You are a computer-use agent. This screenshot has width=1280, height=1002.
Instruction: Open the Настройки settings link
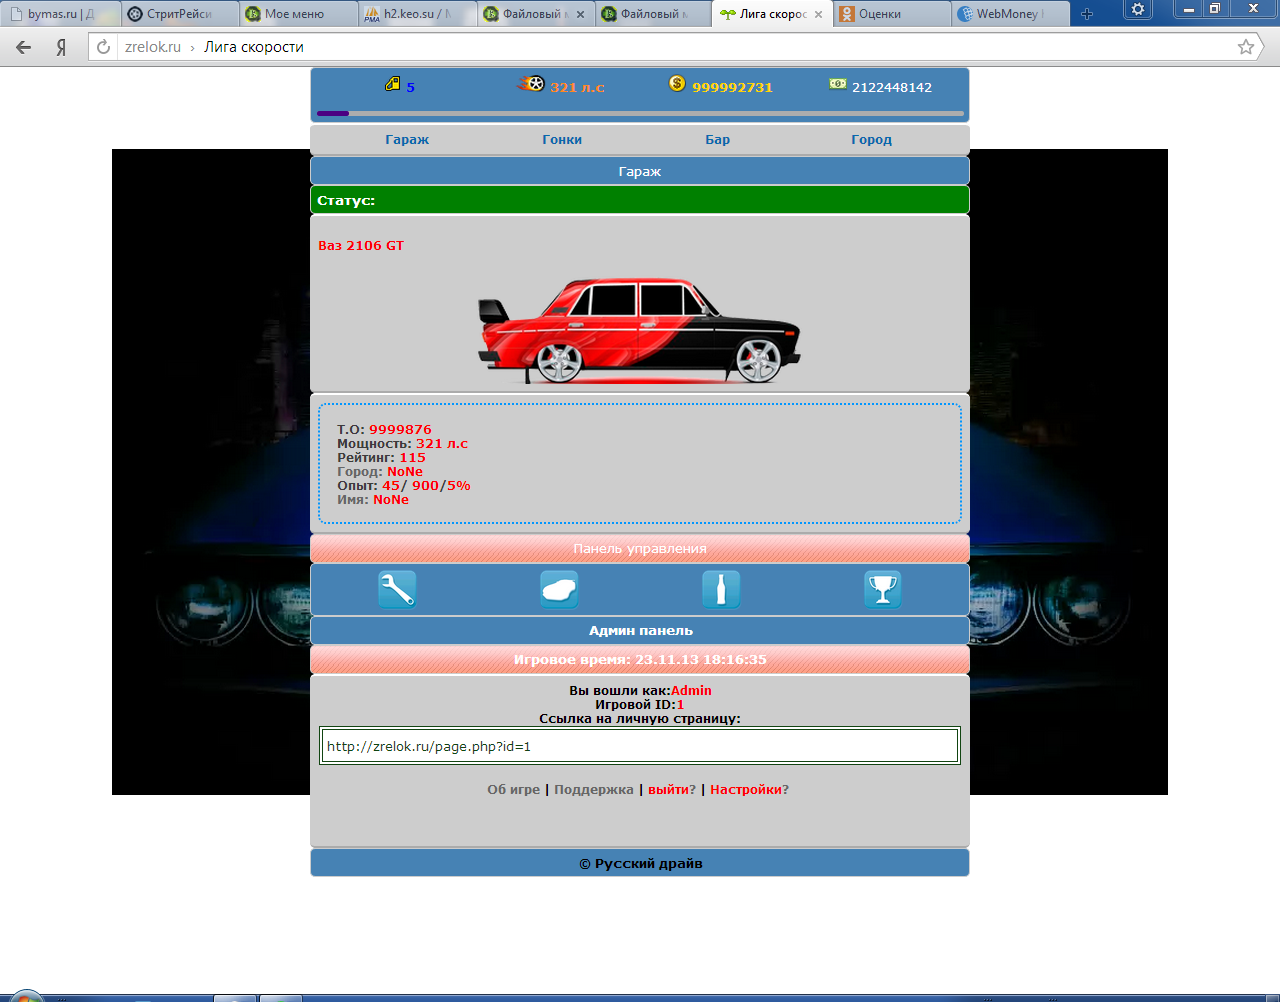(745, 790)
